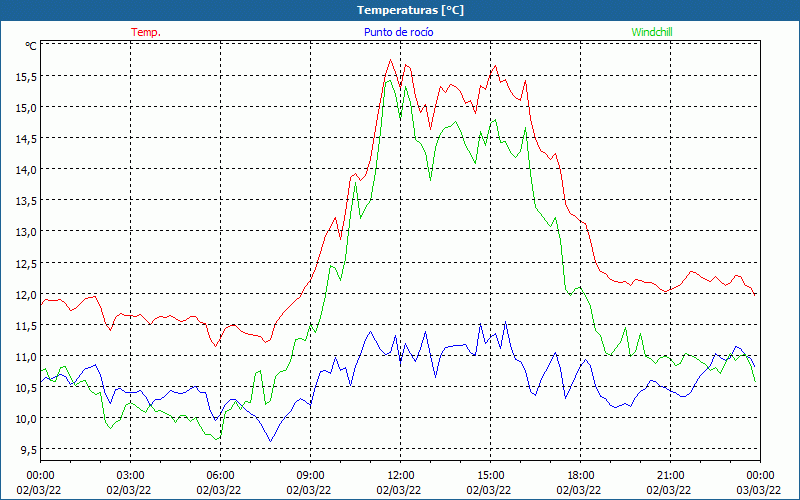Click the '03:00' time axis label
Image resolution: width=800 pixels, height=500 pixels.
pos(131,476)
